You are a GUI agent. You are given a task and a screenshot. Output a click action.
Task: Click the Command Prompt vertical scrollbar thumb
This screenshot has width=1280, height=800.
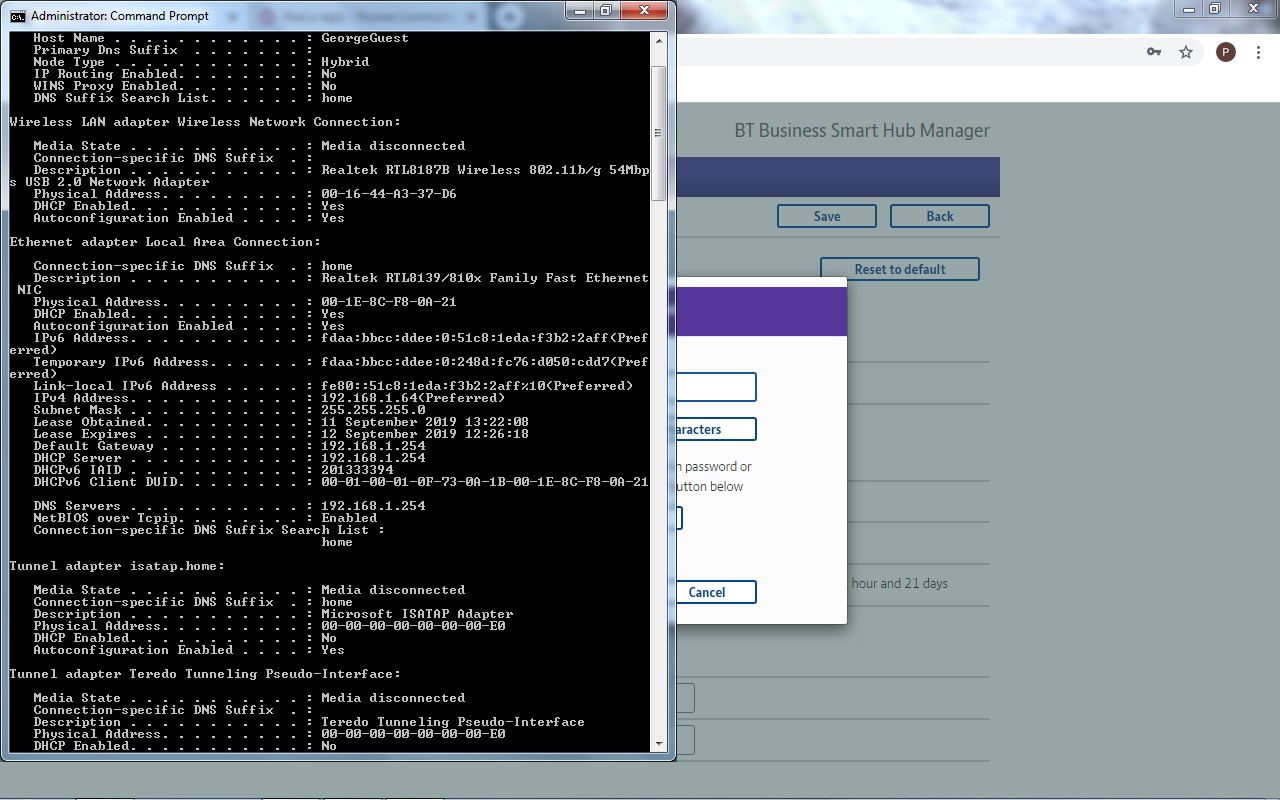click(658, 133)
